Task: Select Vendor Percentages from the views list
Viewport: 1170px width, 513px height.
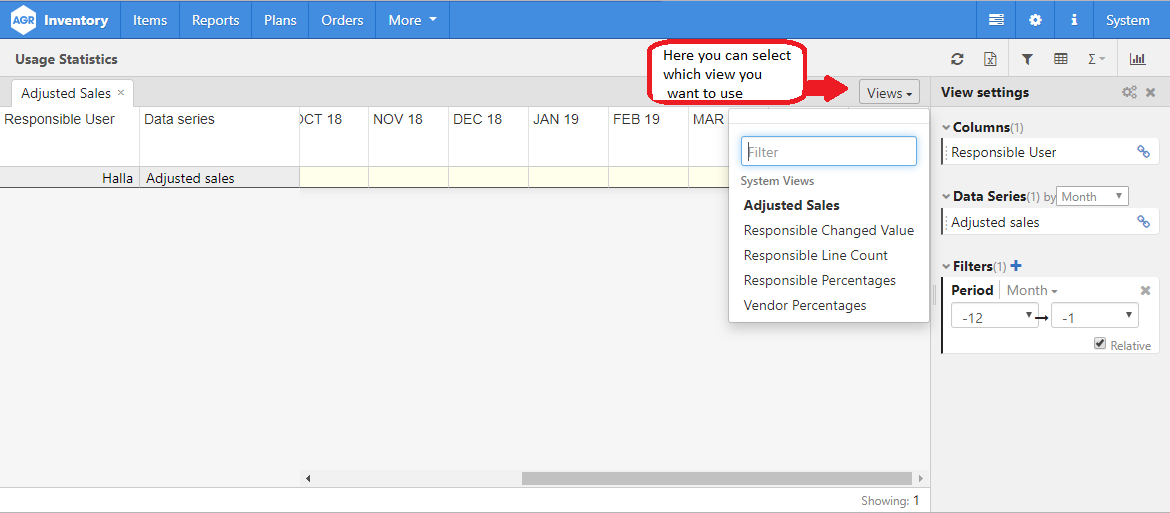Action: tap(805, 306)
